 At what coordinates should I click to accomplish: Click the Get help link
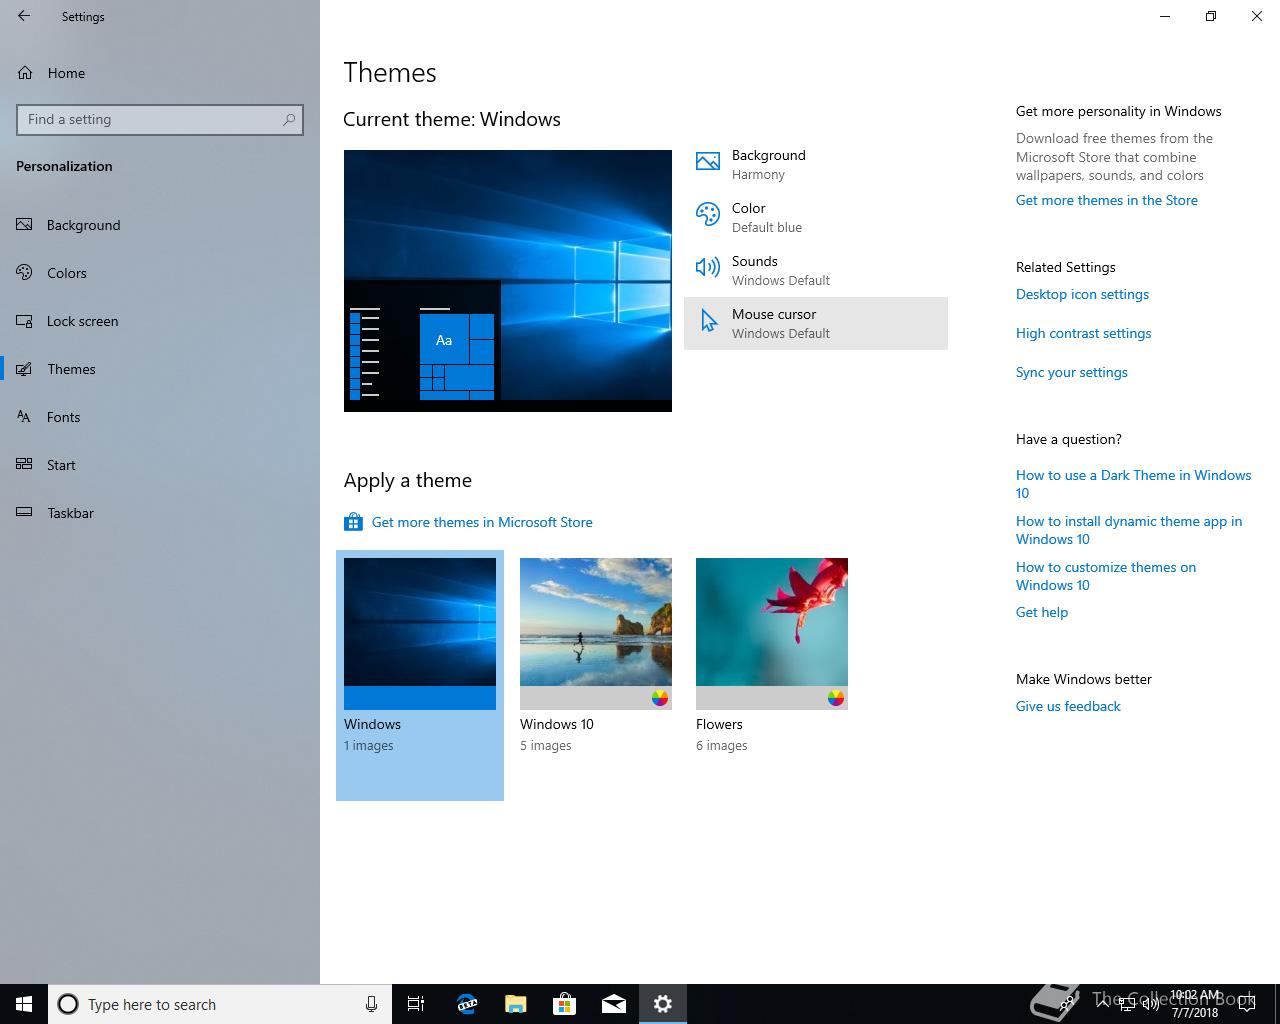pyautogui.click(x=1042, y=612)
